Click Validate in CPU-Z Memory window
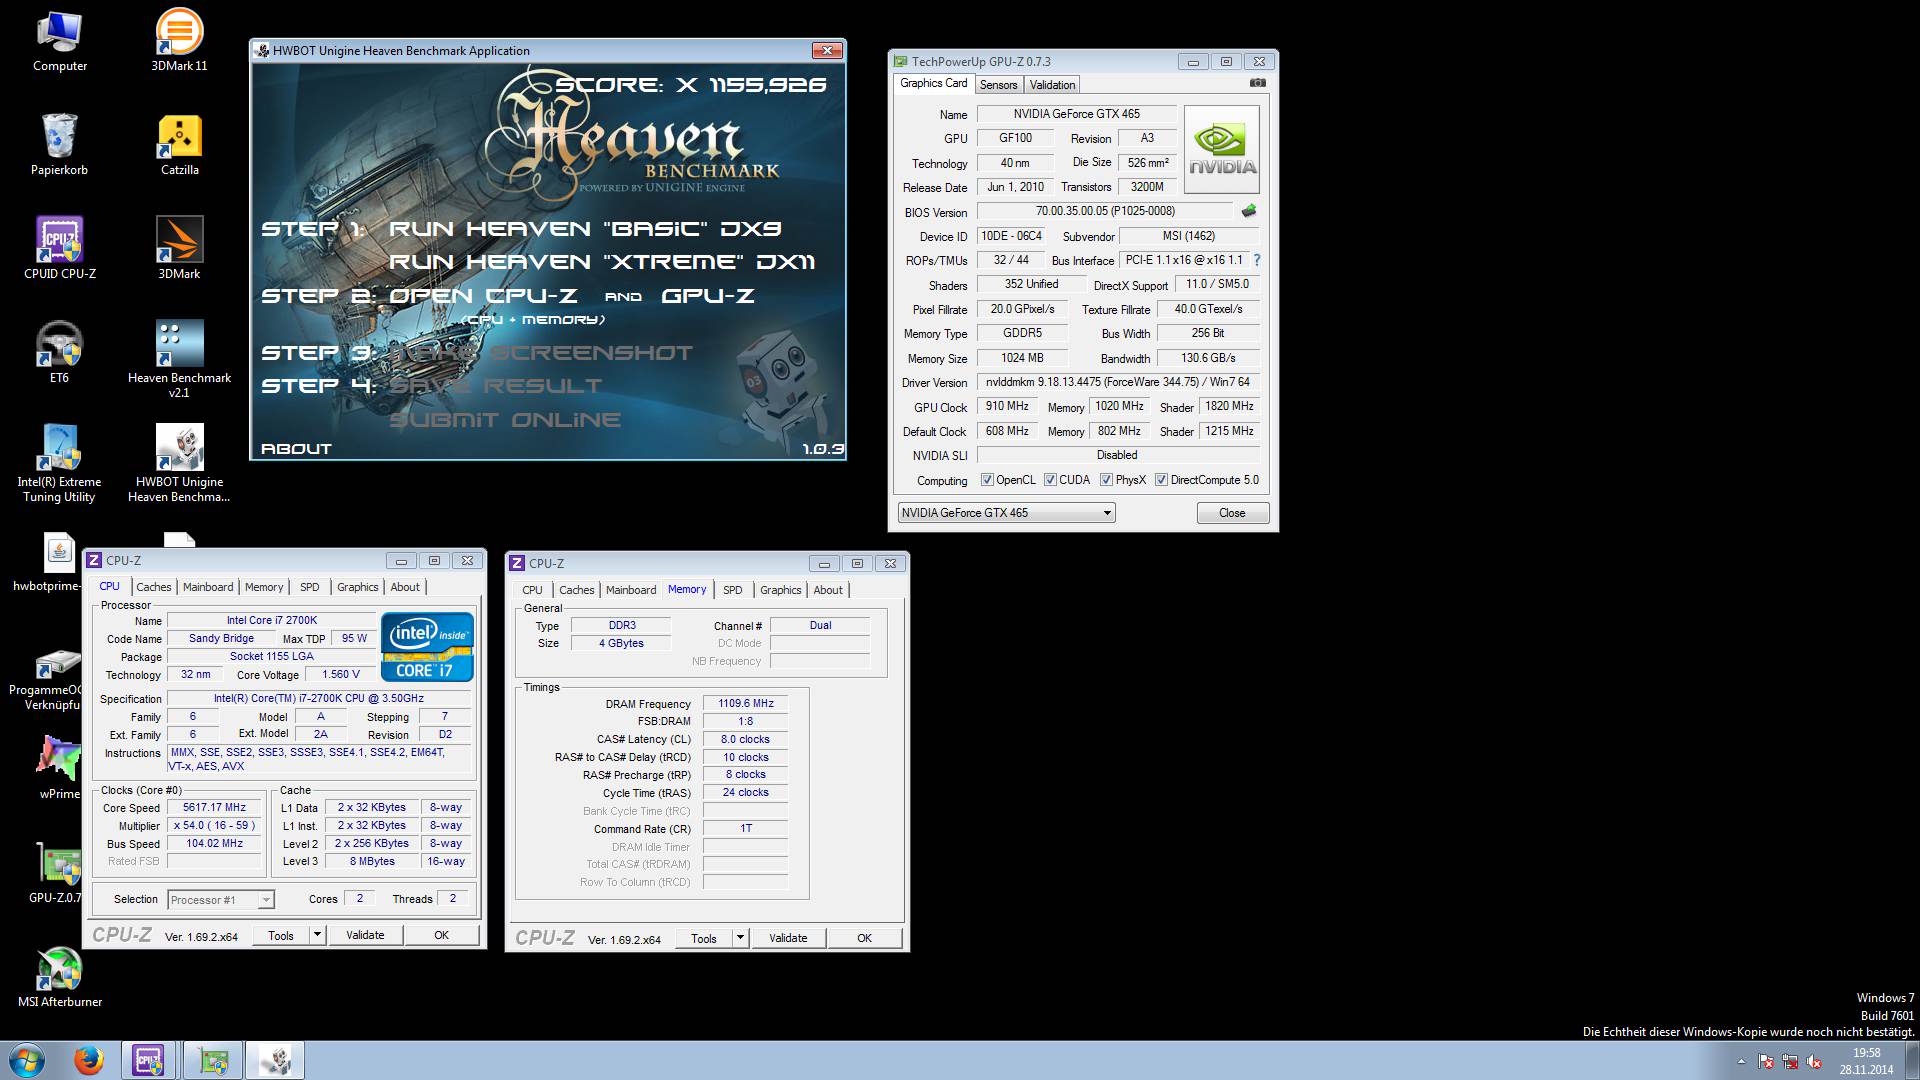This screenshot has height=1080, width=1920. 788,938
